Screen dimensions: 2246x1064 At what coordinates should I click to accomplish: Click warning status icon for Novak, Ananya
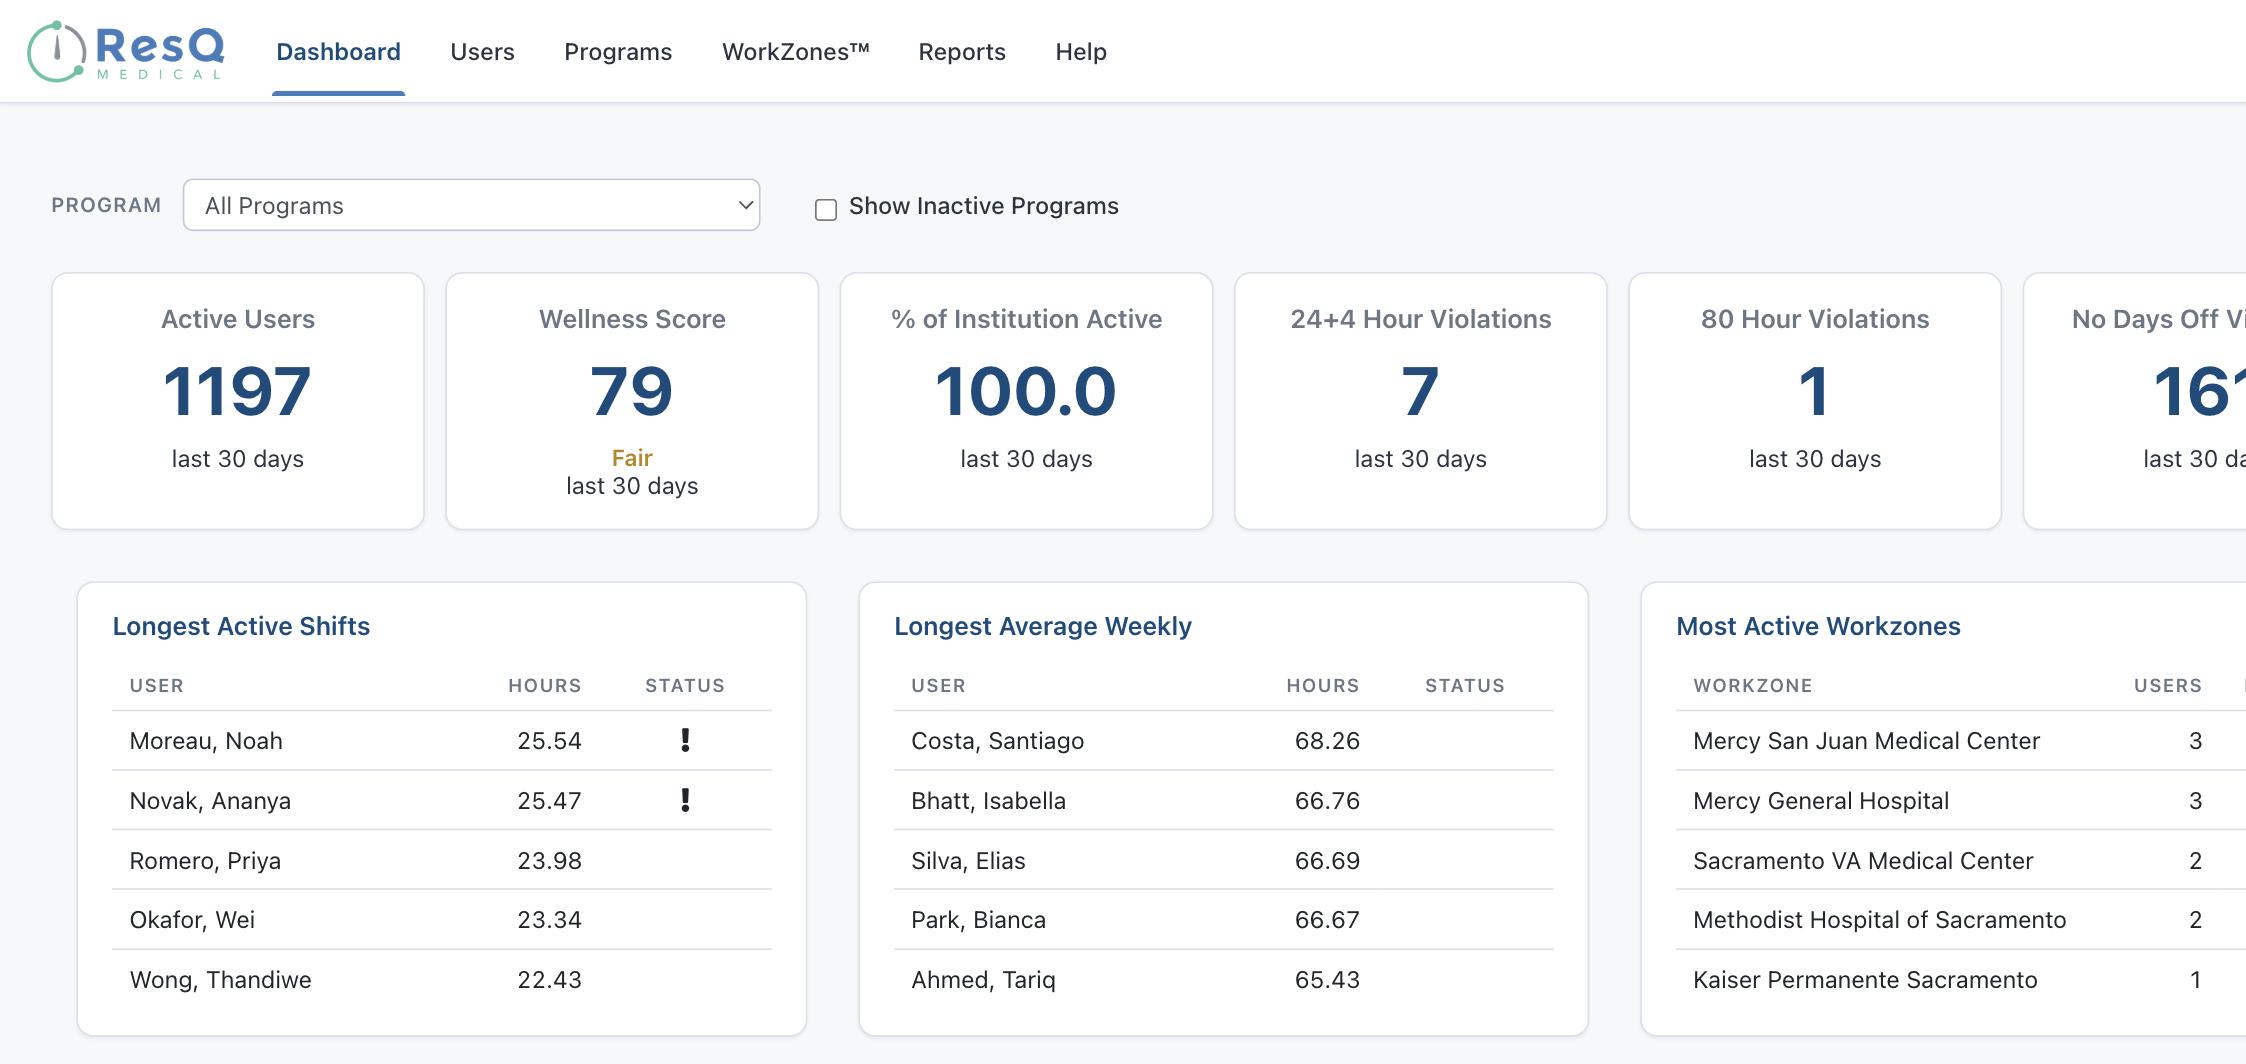pyautogui.click(x=685, y=800)
